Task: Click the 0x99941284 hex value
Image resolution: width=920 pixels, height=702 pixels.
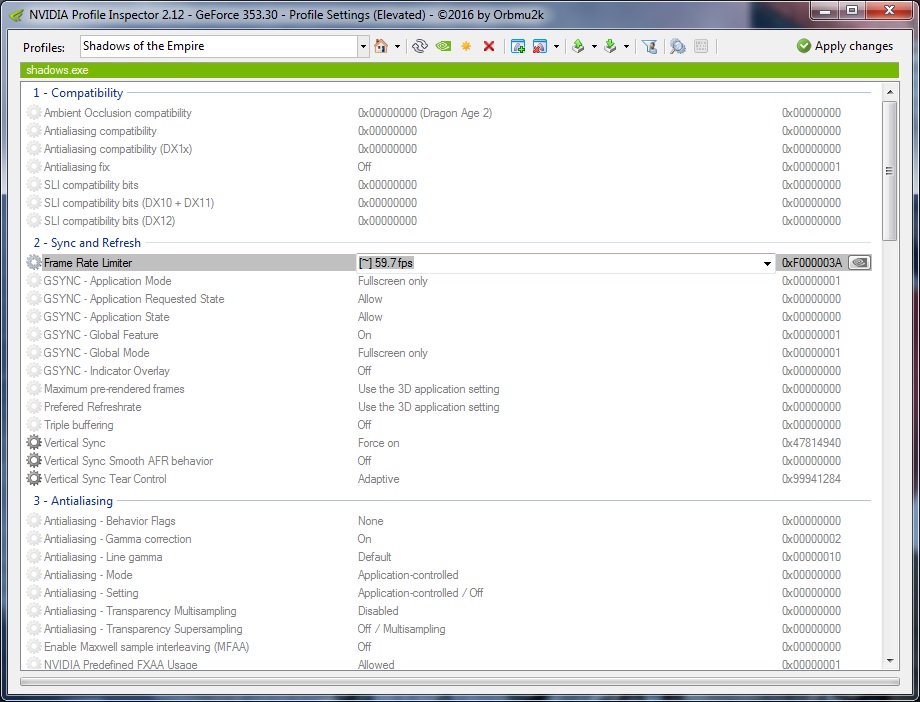Action: pos(811,479)
